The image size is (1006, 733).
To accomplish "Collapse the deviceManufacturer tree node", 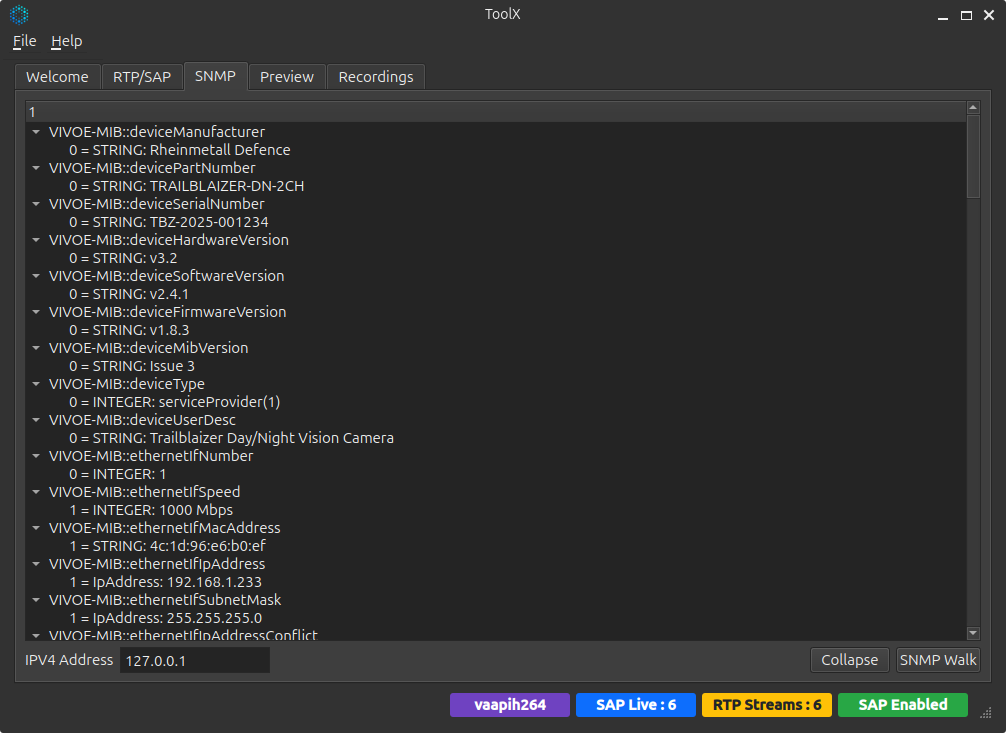I will pos(37,132).
